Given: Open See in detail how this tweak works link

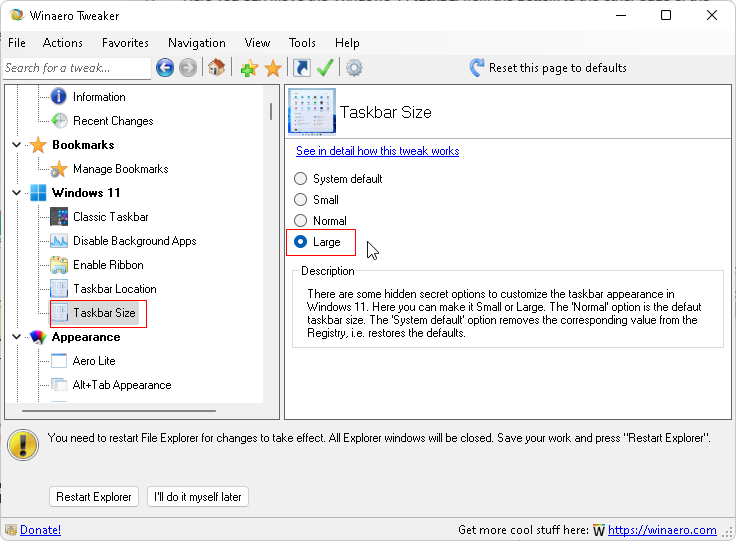Looking at the screenshot, I should pos(377,151).
